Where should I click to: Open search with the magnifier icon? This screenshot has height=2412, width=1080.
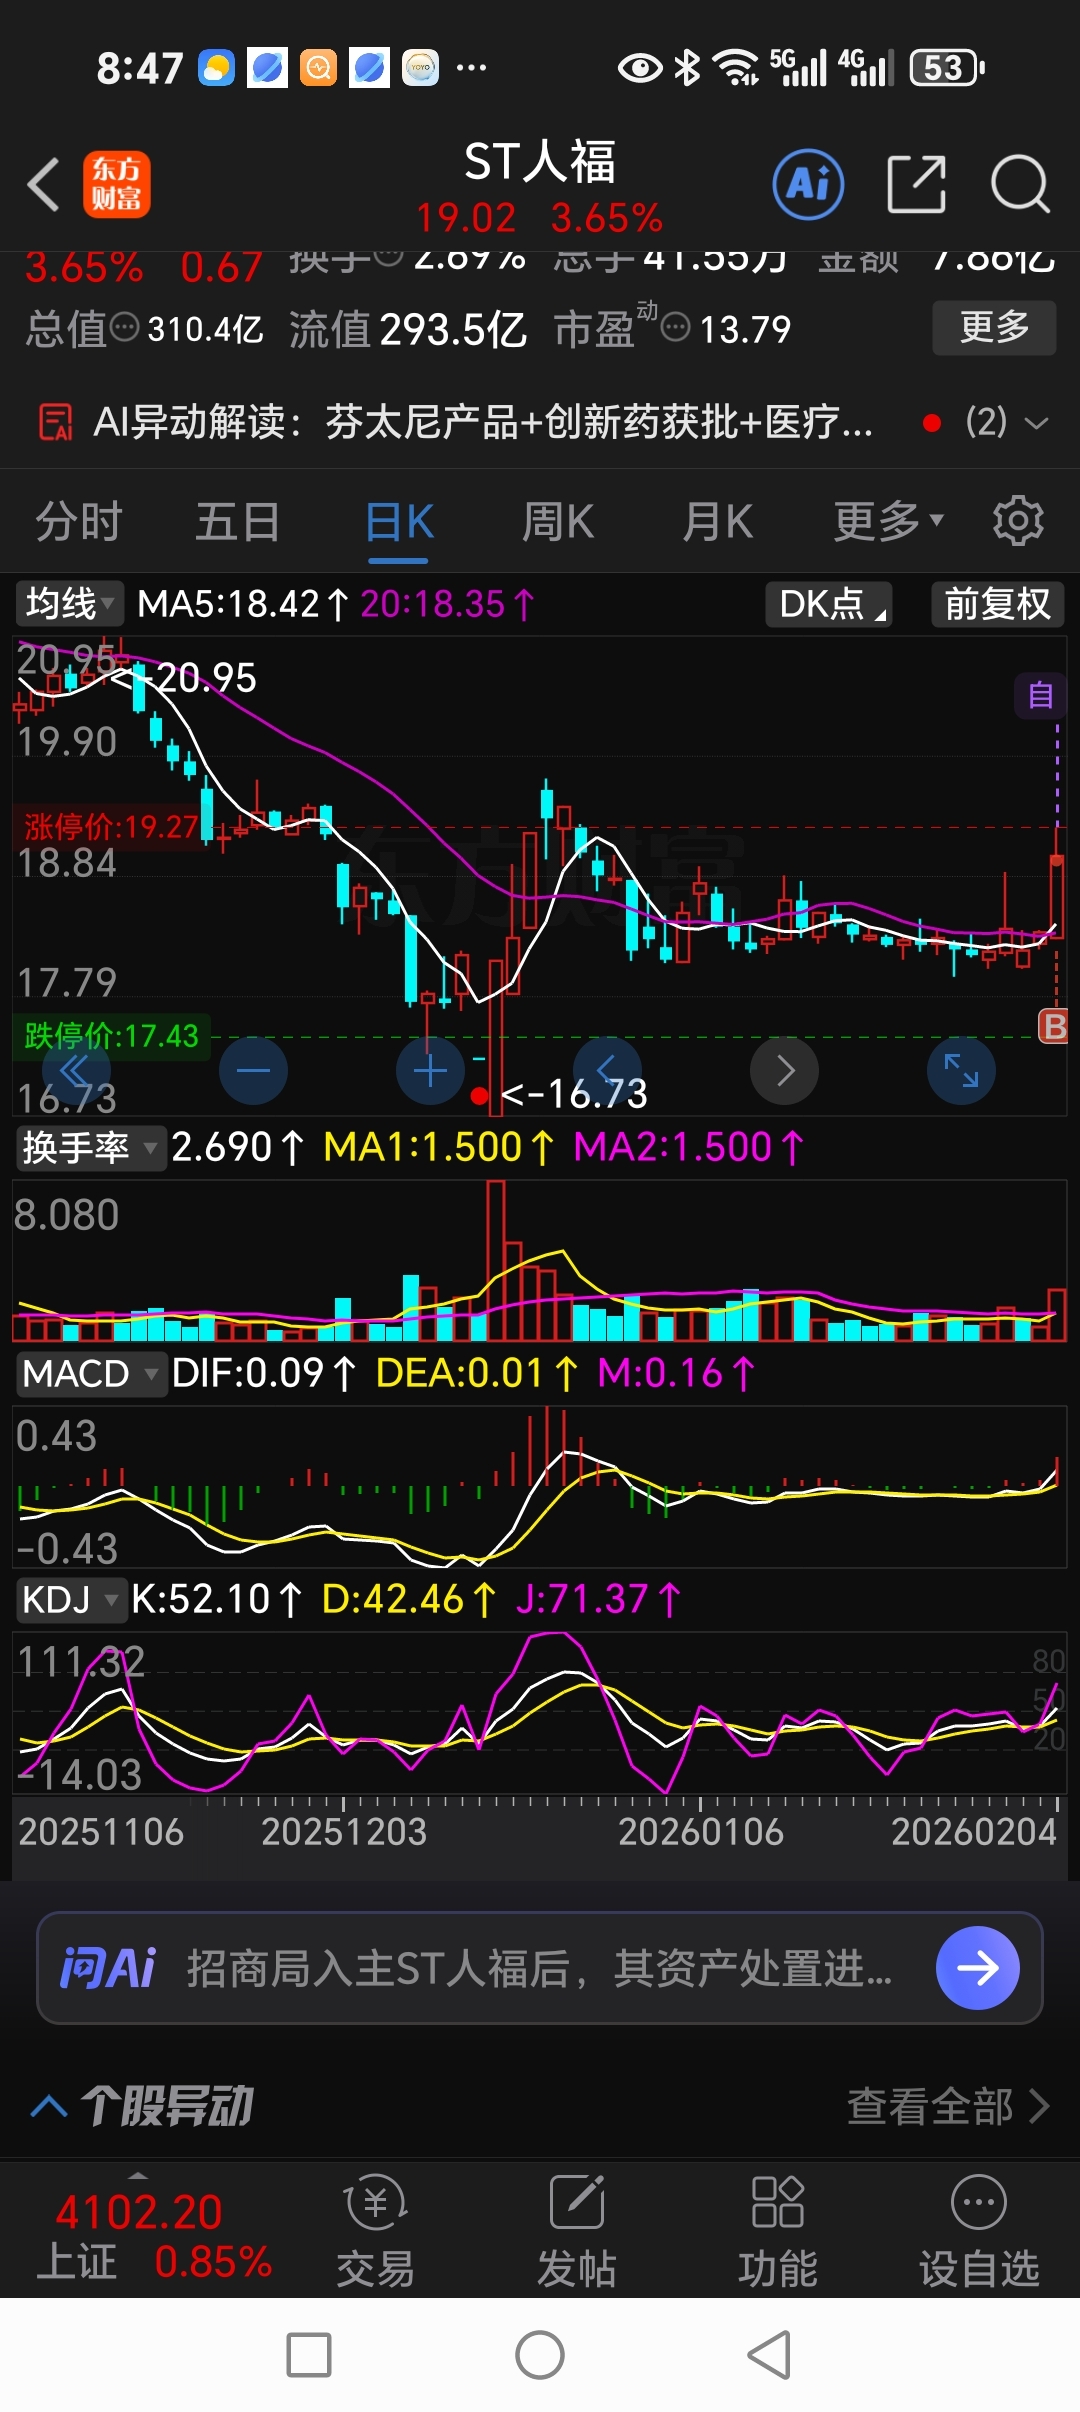tap(1020, 185)
